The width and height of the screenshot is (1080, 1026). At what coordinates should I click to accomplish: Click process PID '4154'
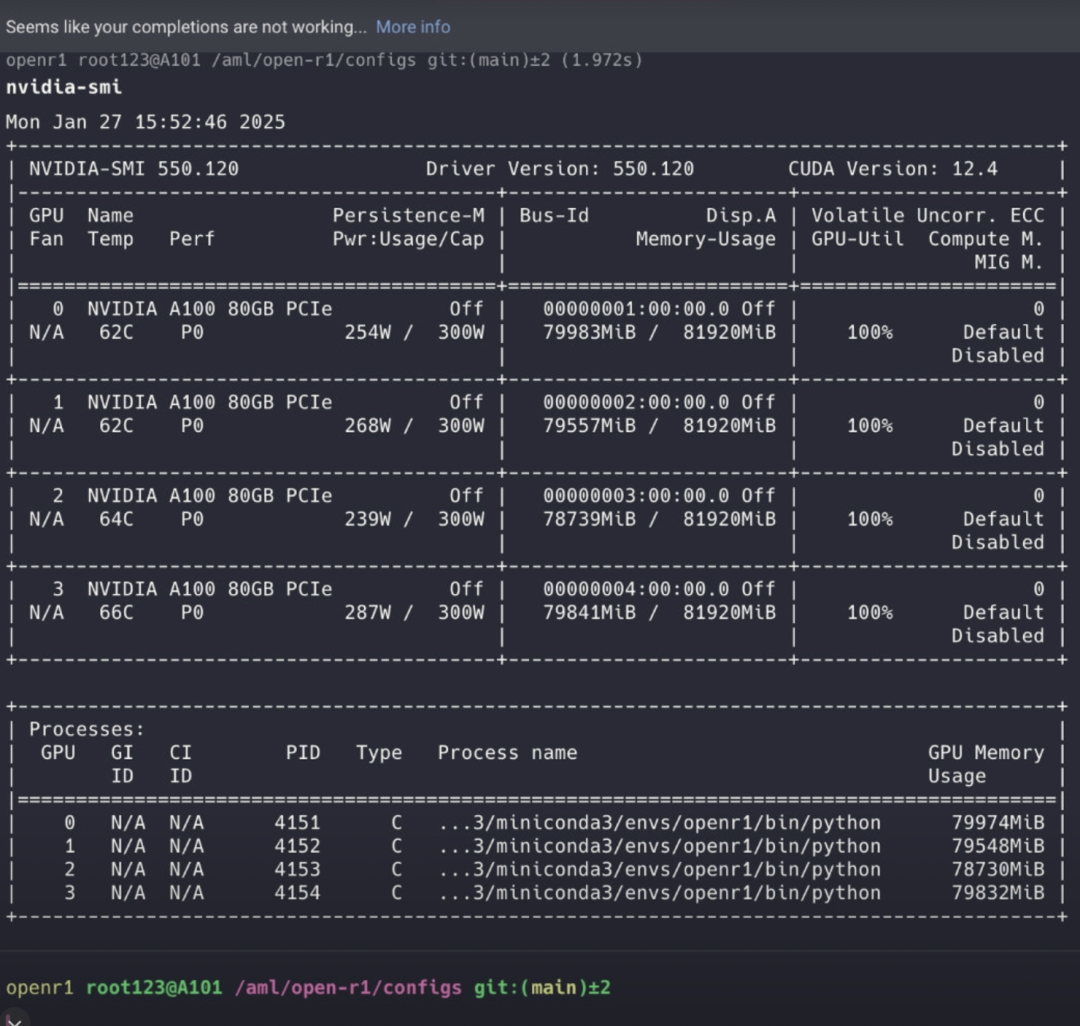tap(298, 893)
